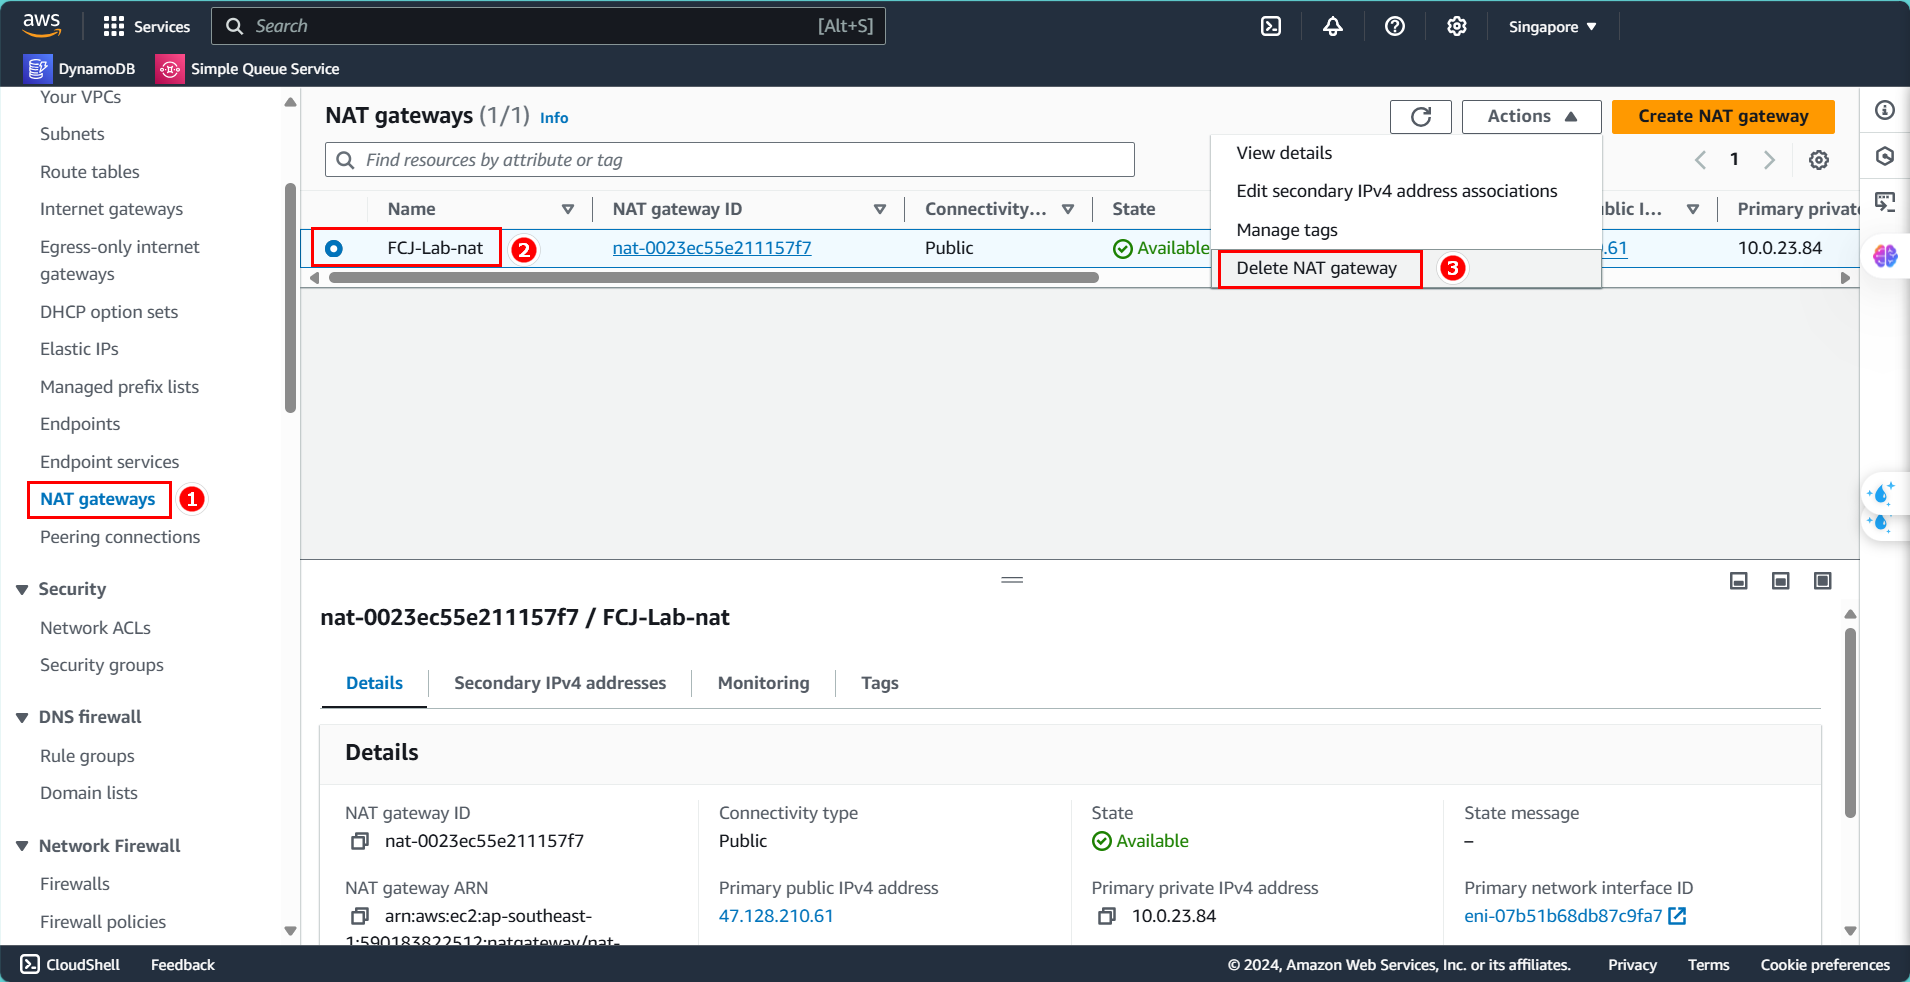Go to next page of results
This screenshot has width=1910, height=982.
point(1769,160)
